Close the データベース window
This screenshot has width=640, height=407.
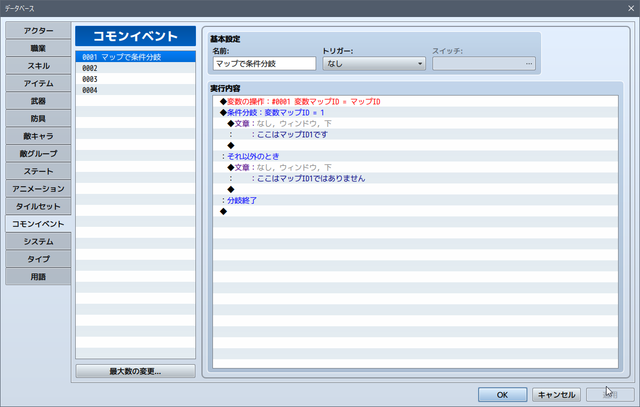(x=631, y=8)
